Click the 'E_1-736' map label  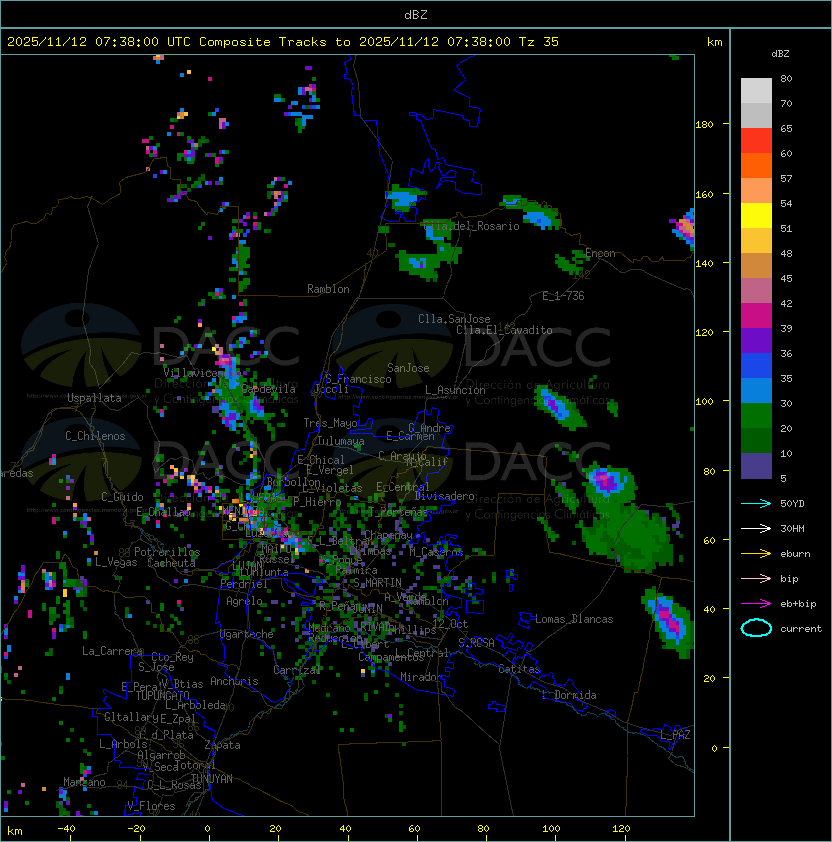coord(563,296)
